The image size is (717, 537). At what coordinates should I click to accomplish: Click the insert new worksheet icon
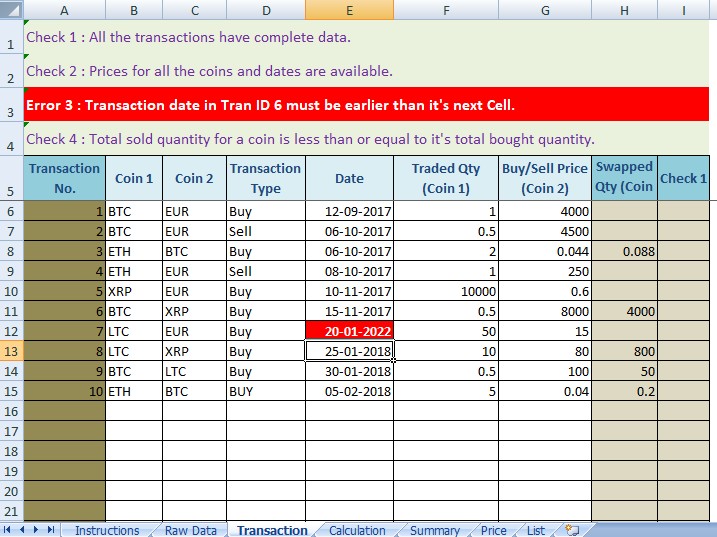[x=572, y=530]
